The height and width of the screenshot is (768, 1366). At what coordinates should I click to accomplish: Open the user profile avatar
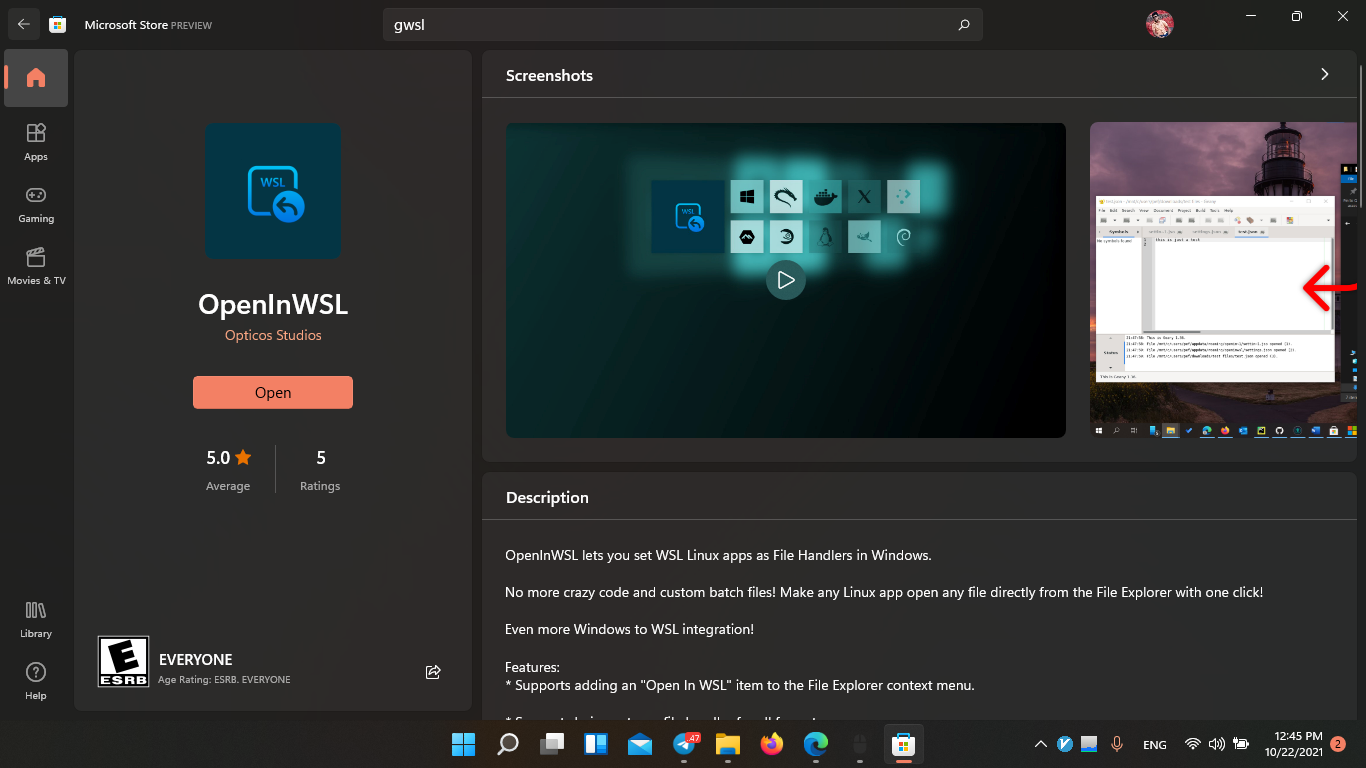[1159, 24]
